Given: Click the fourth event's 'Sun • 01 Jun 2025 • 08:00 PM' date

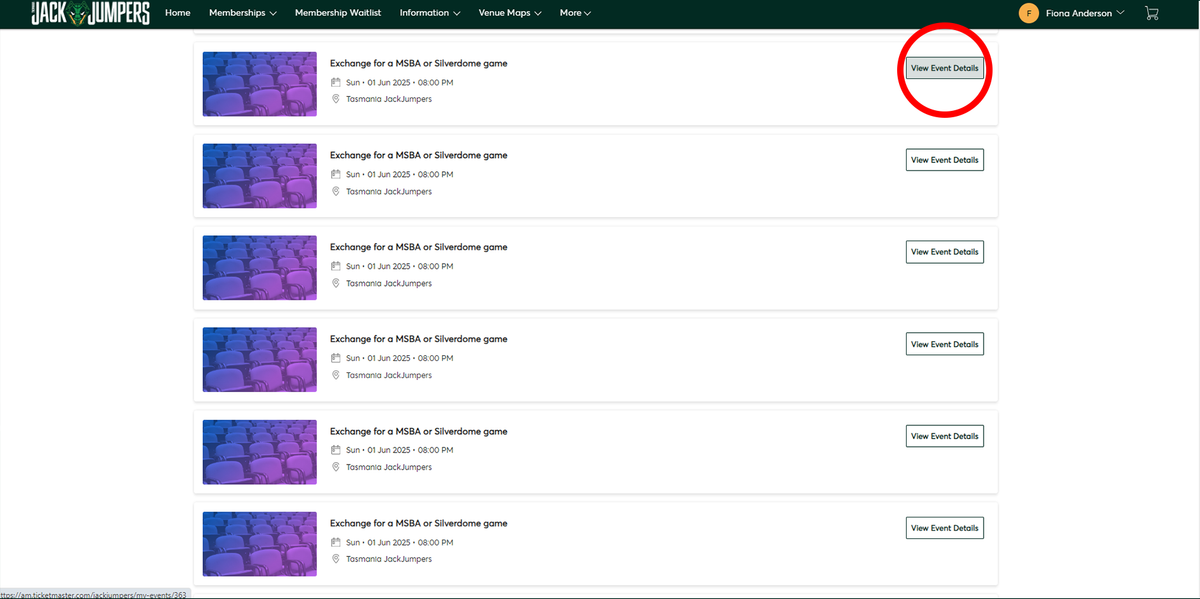Looking at the screenshot, I should tap(400, 358).
